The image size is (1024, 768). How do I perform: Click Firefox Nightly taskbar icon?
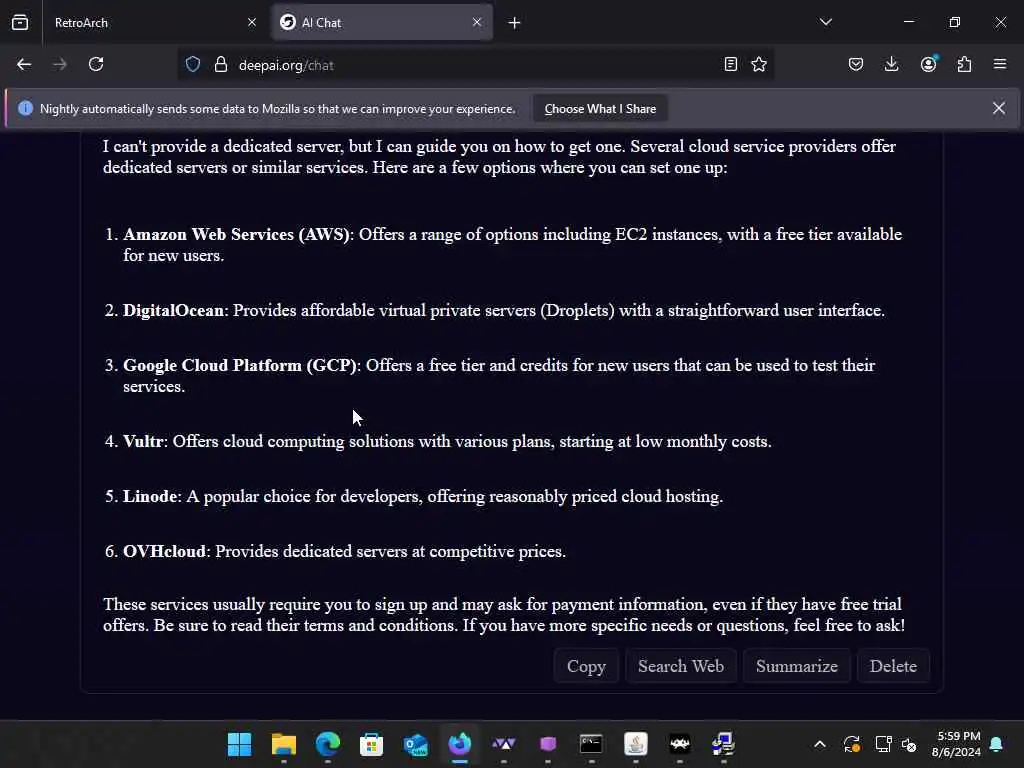(x=460, y=744)
